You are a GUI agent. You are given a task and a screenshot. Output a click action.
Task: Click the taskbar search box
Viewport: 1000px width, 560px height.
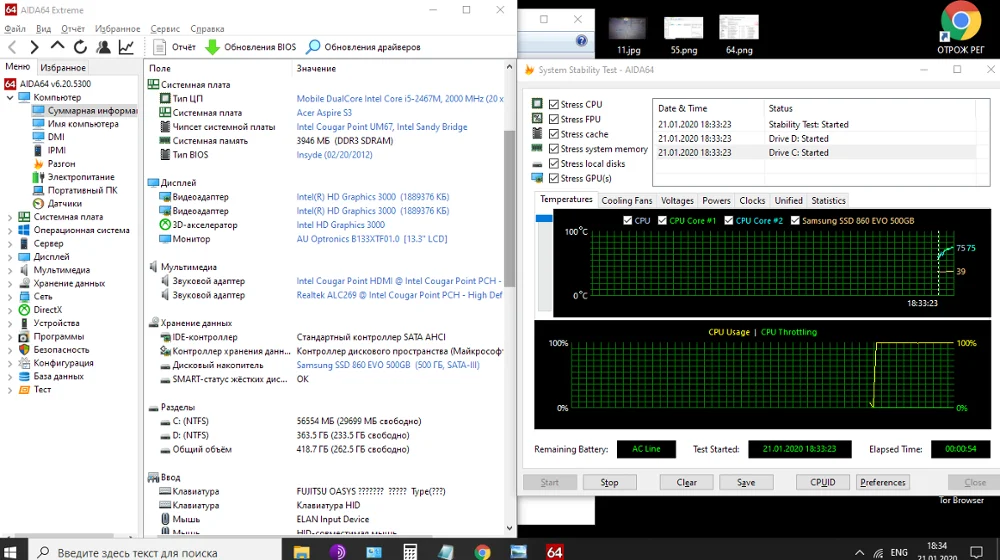point(154,551)
